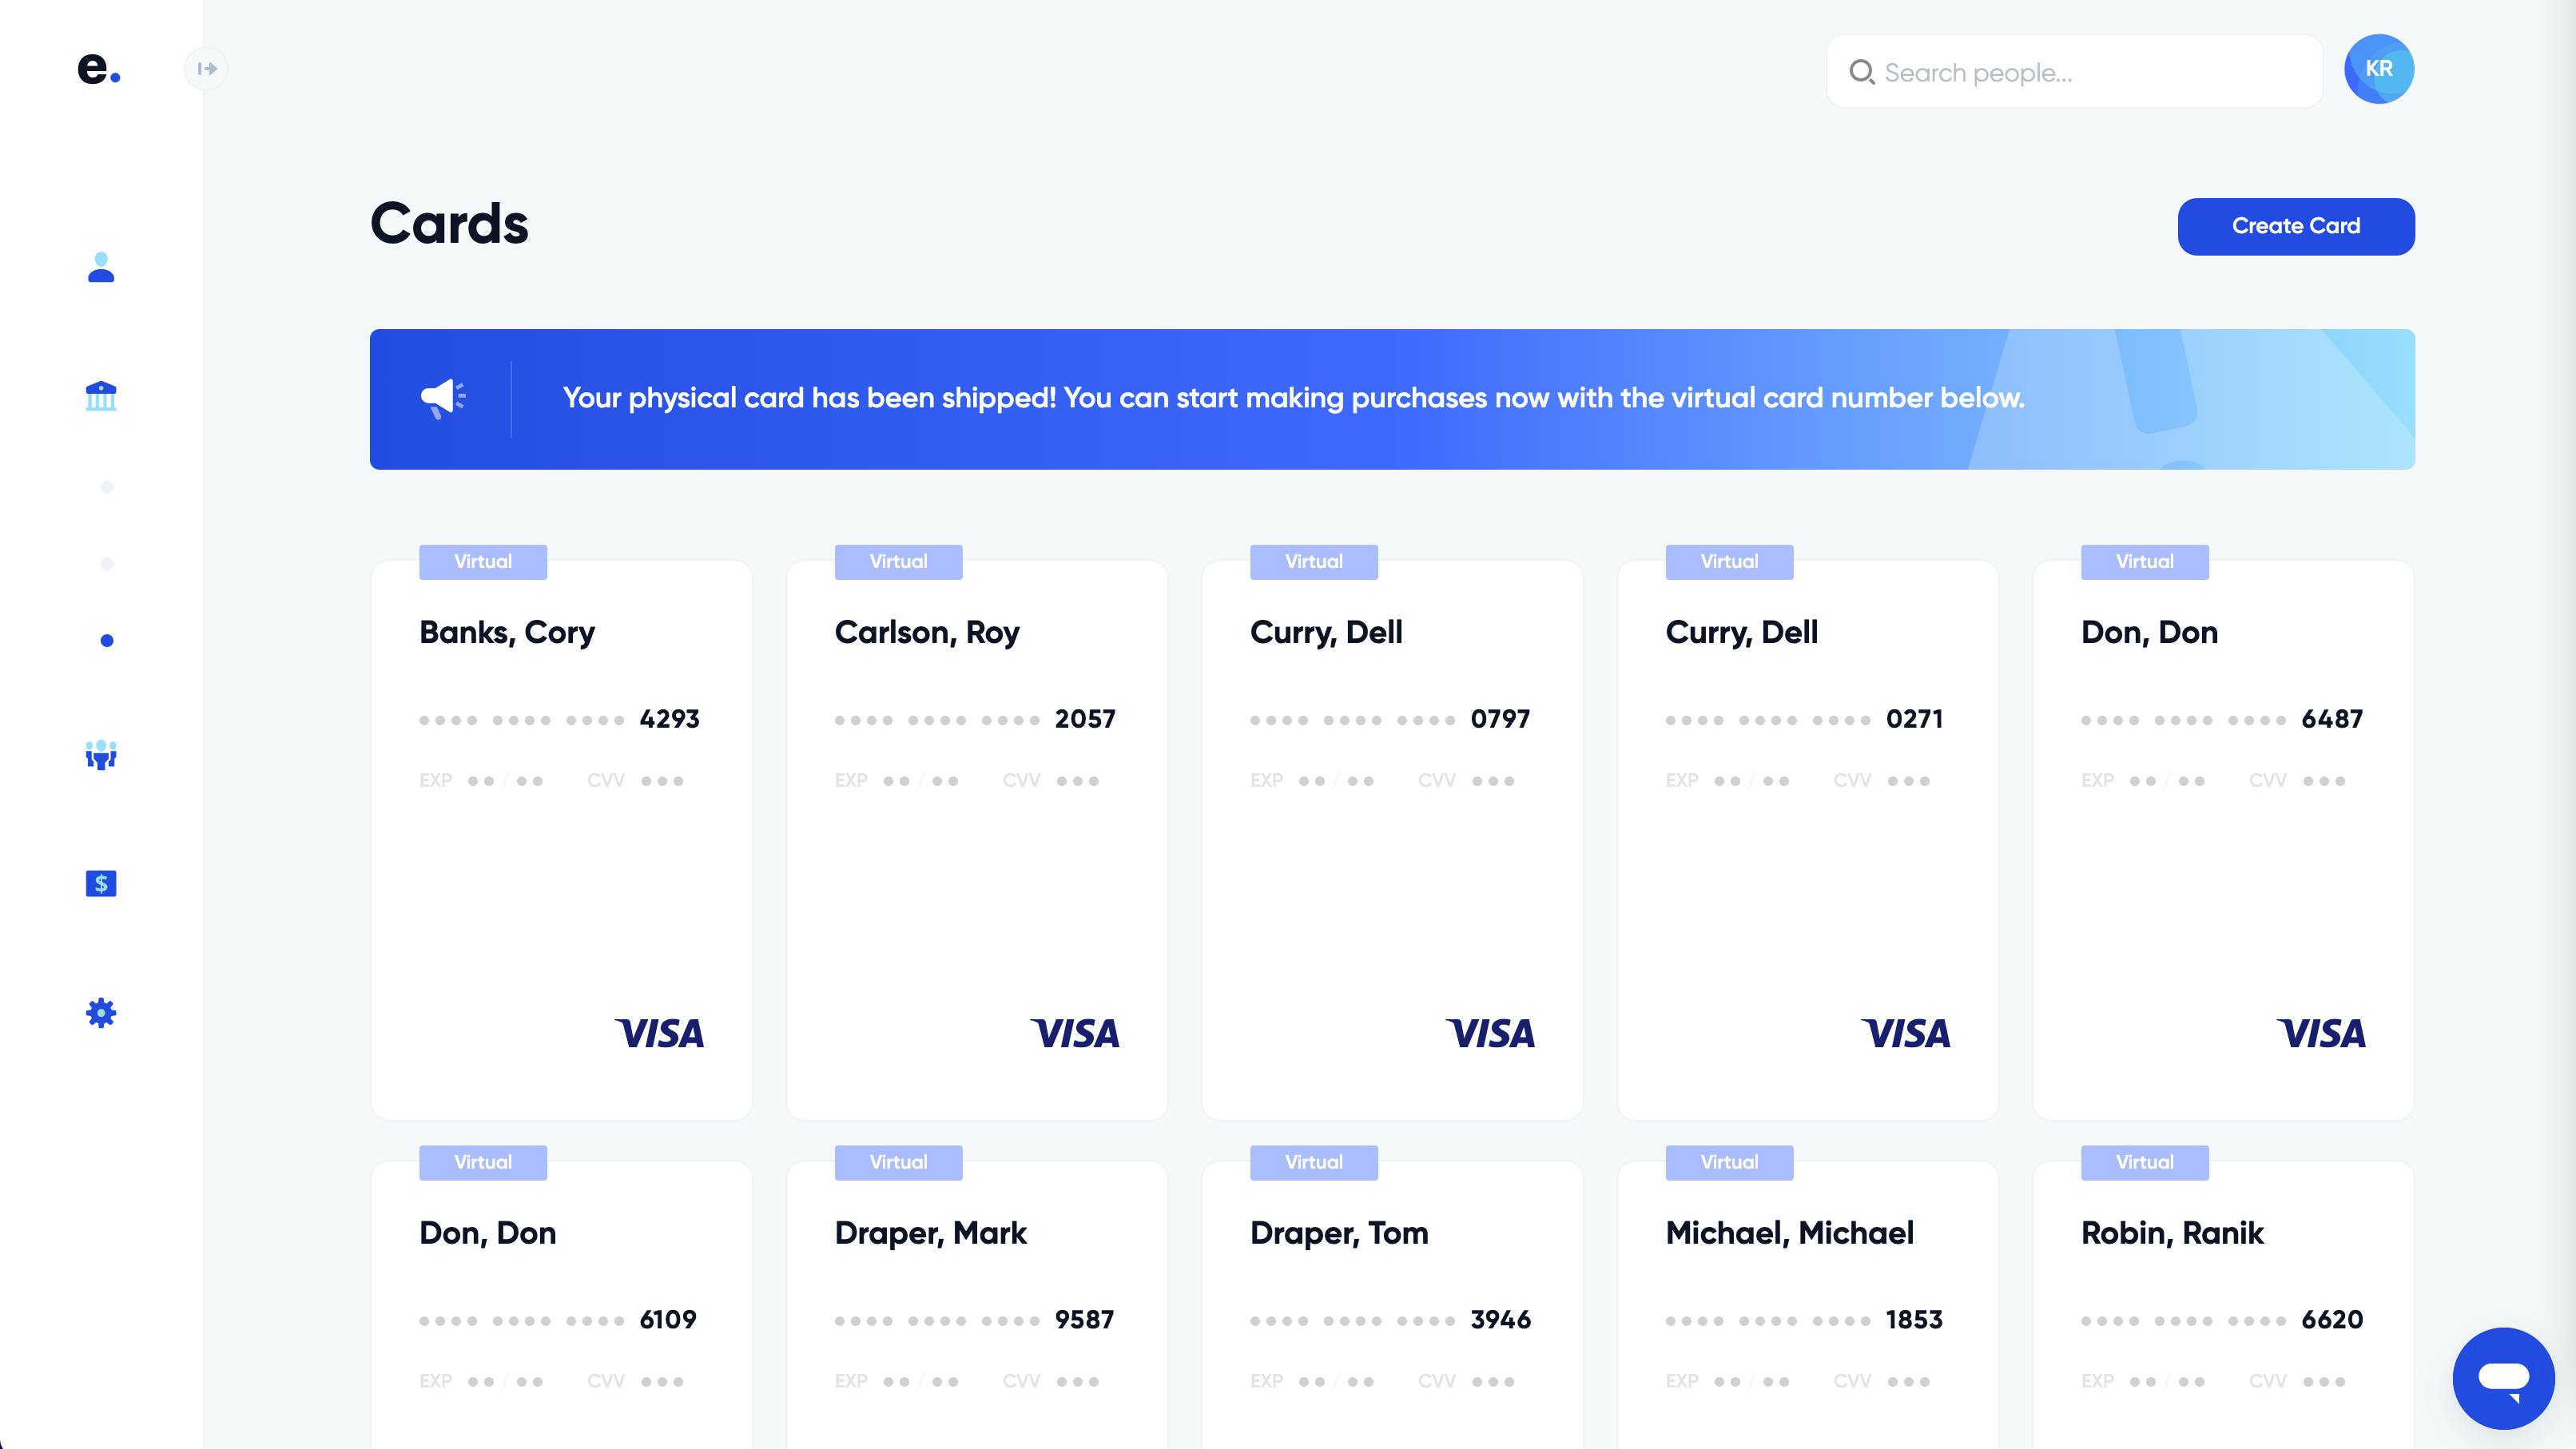This screenshot has height=1449, width=2576.
Task: Click the 'e.' logo at top left
Action: point(99,68)
